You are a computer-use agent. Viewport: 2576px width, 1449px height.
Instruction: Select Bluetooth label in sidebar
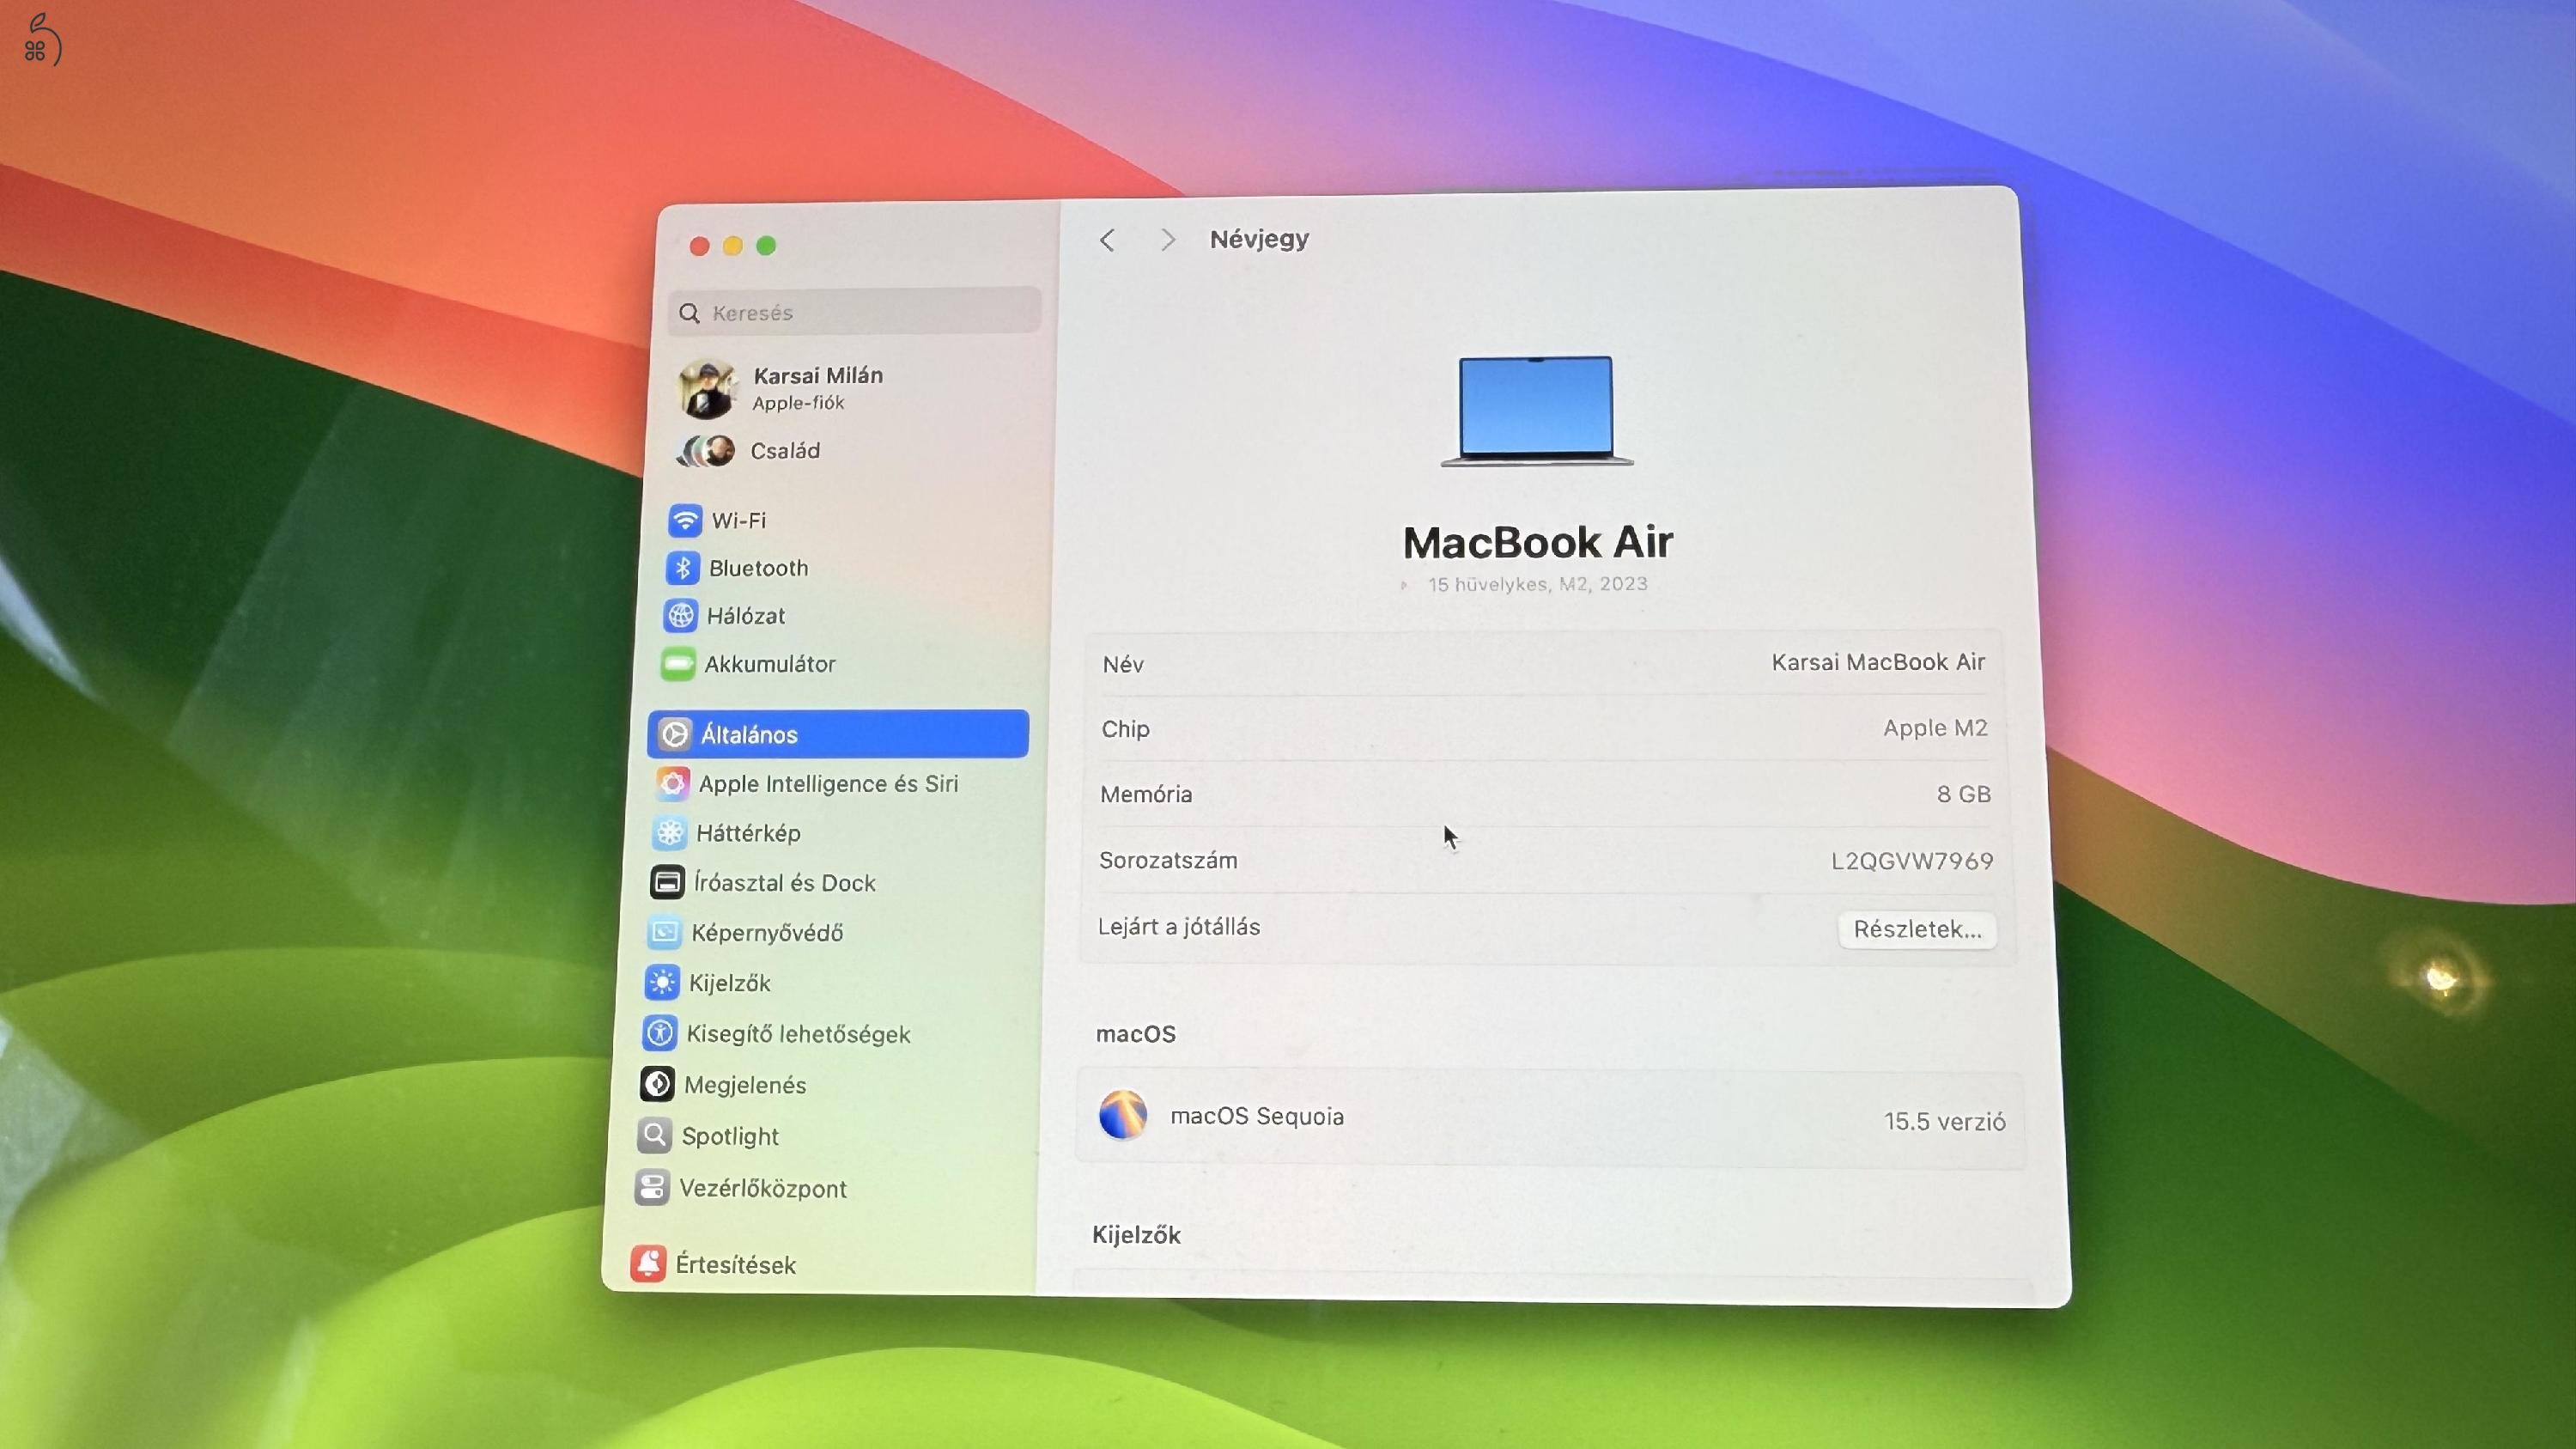(x=759, y=568)
